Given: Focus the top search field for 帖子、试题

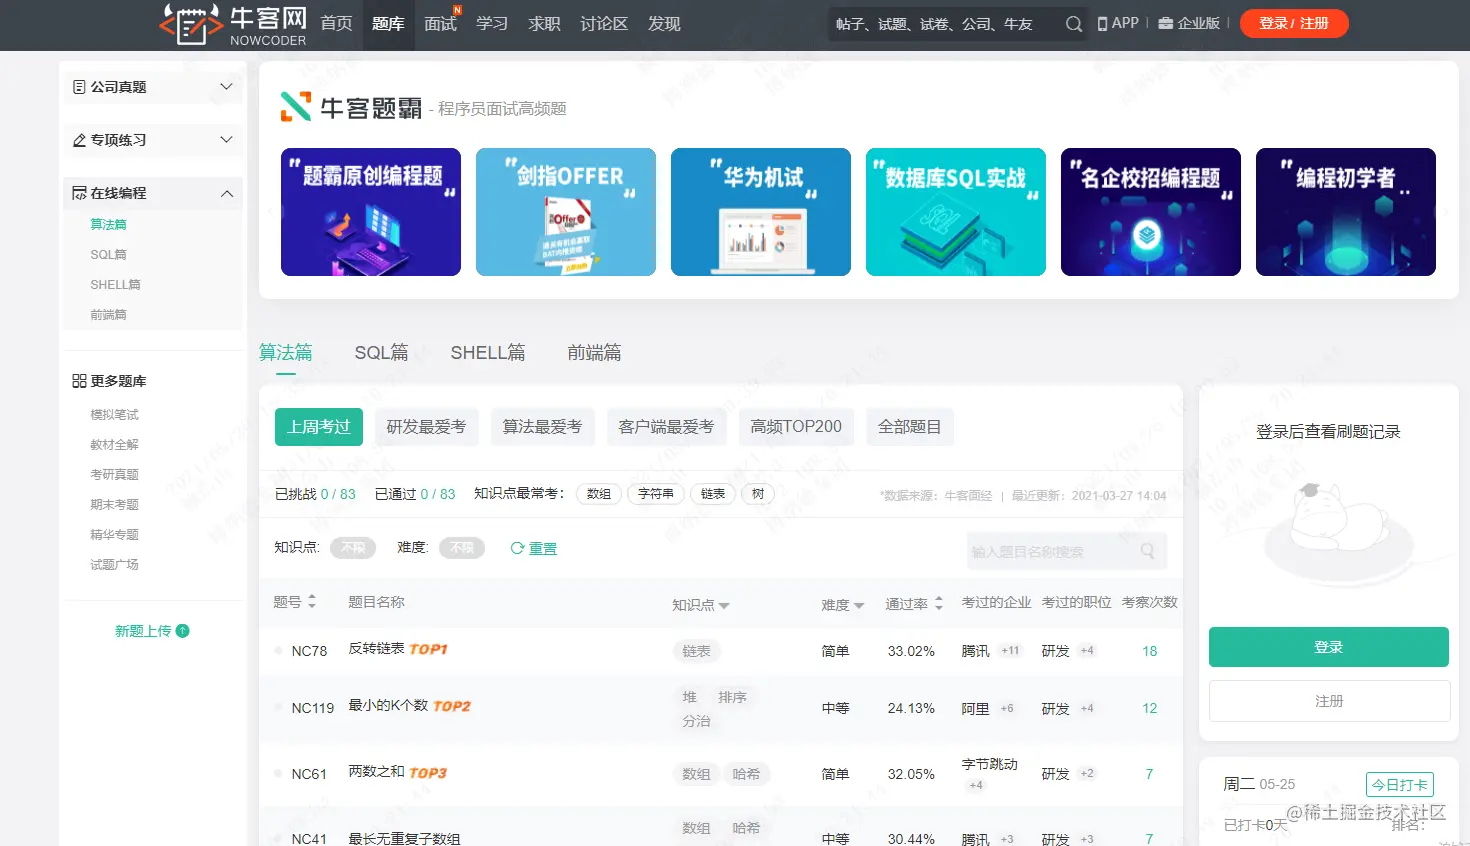Looking at the screenshot, I should 944,24.
